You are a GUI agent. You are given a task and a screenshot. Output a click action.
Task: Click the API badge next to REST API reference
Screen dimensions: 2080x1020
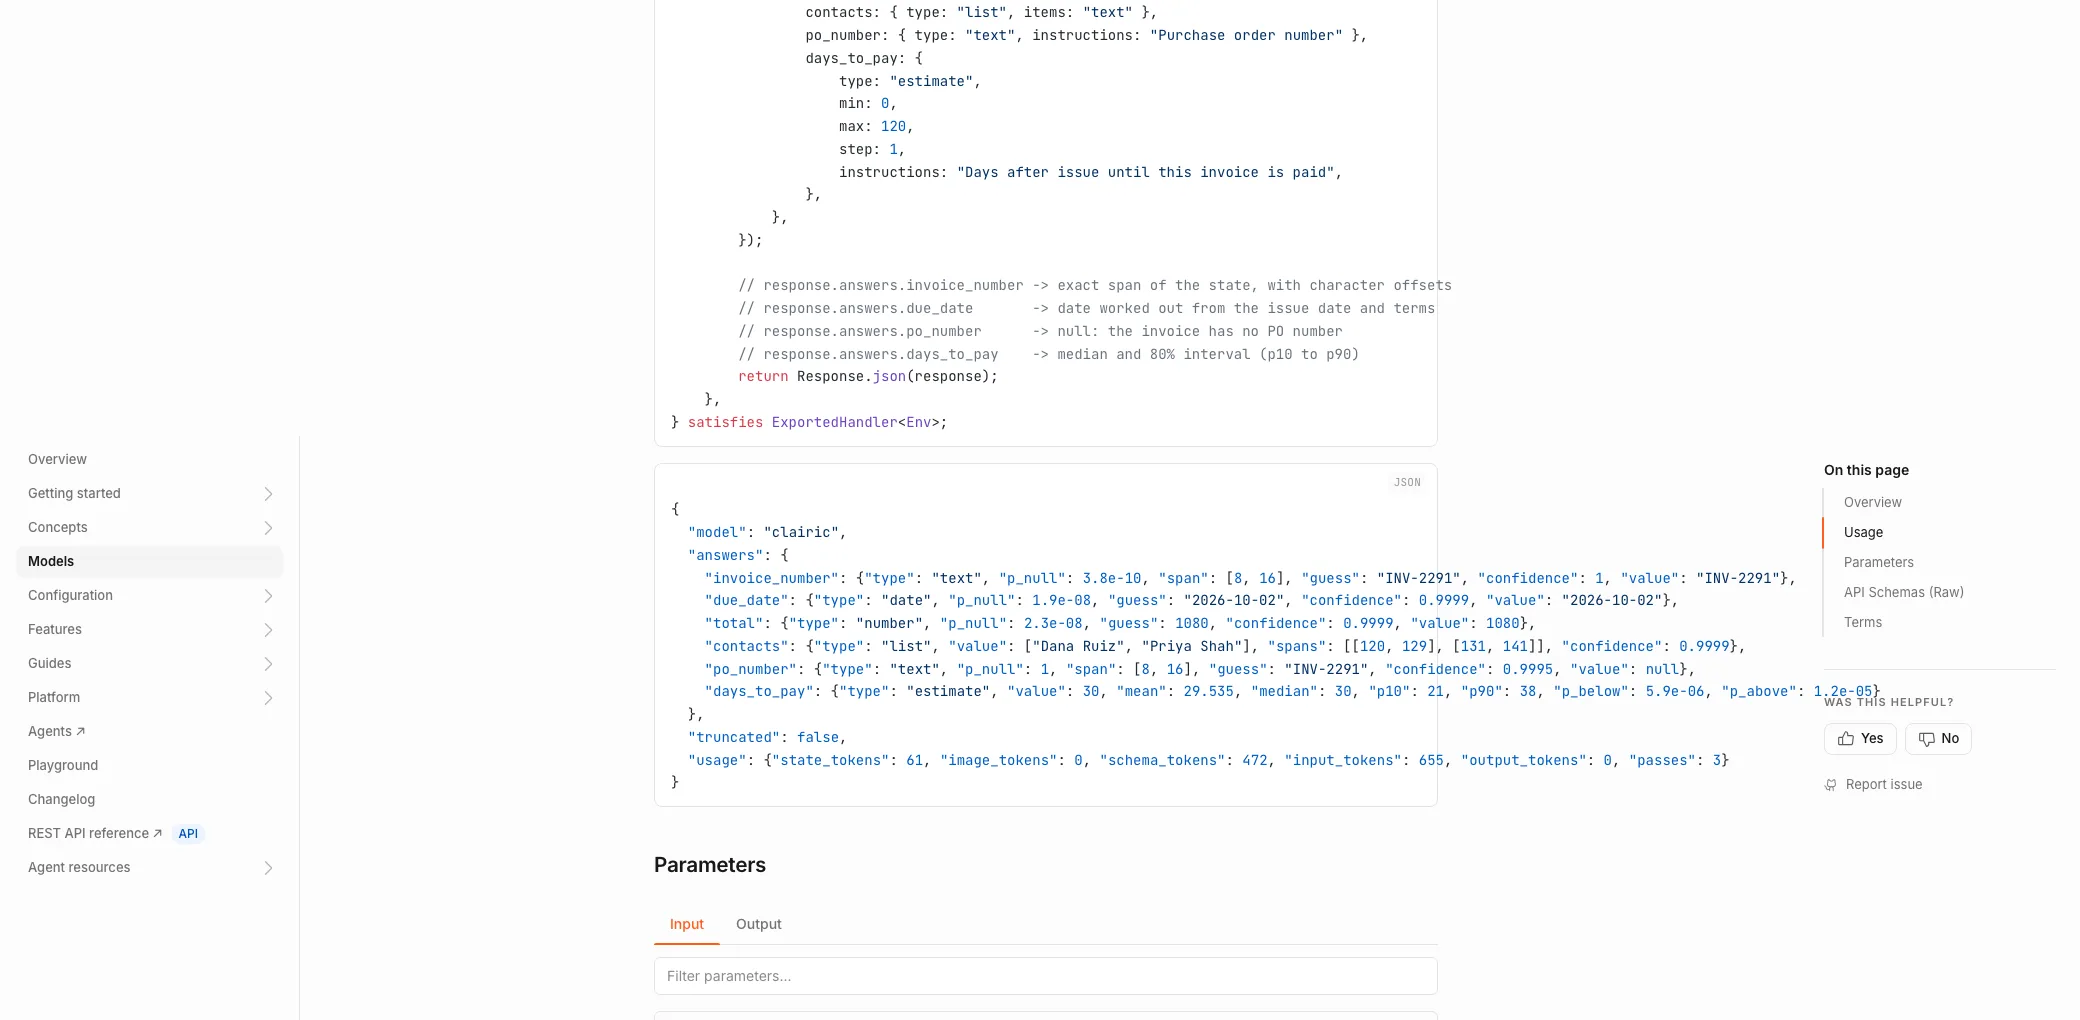pos(188,834)
